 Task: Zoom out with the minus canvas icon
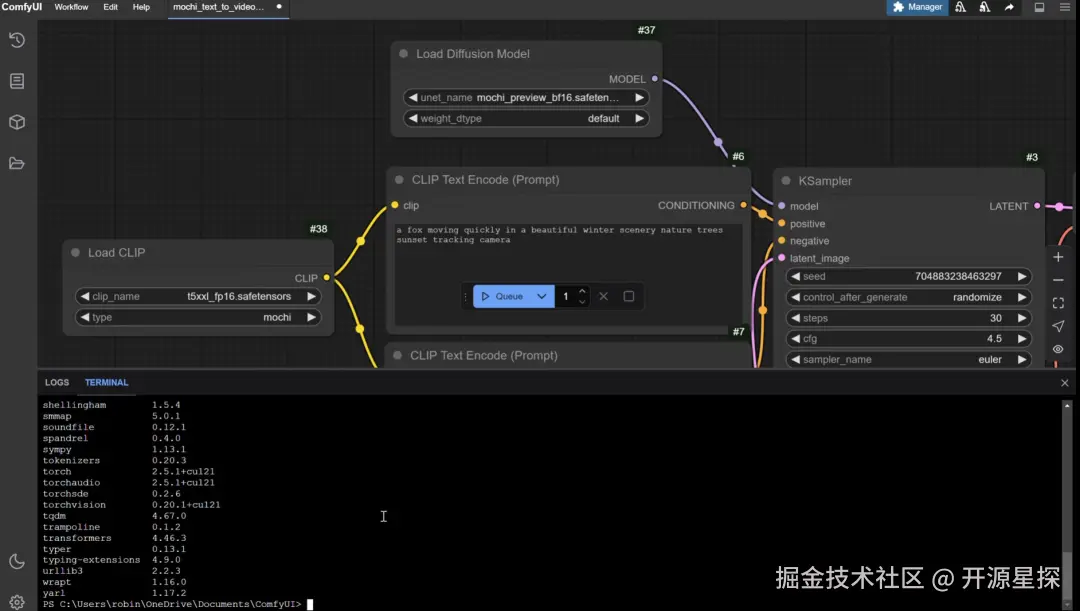[1059, 280]
